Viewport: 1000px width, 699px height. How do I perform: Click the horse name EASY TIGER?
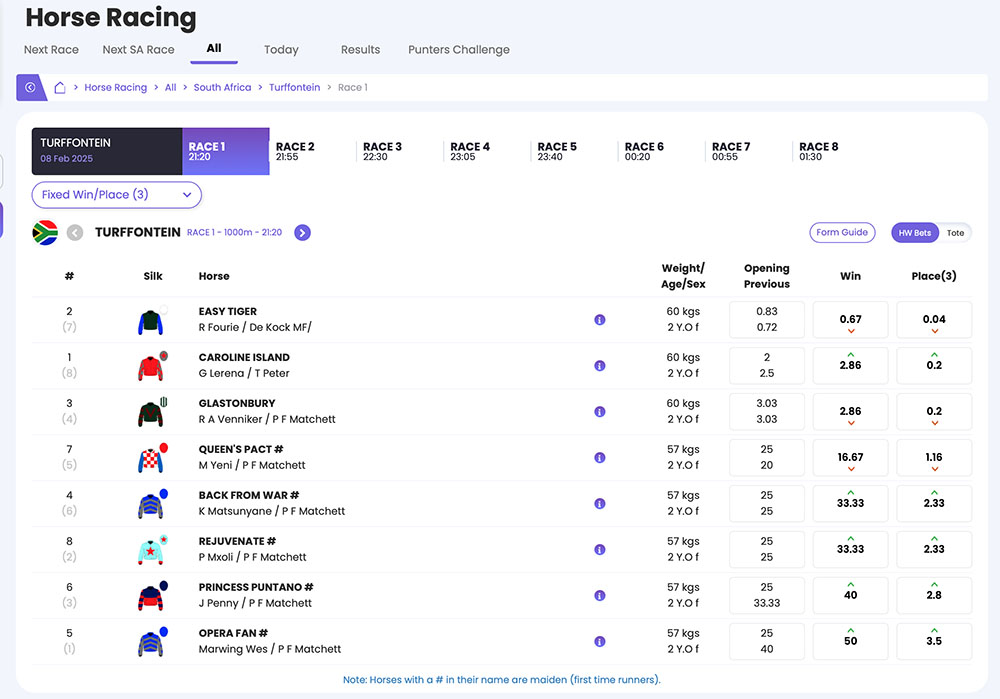(x=228, y=311)
